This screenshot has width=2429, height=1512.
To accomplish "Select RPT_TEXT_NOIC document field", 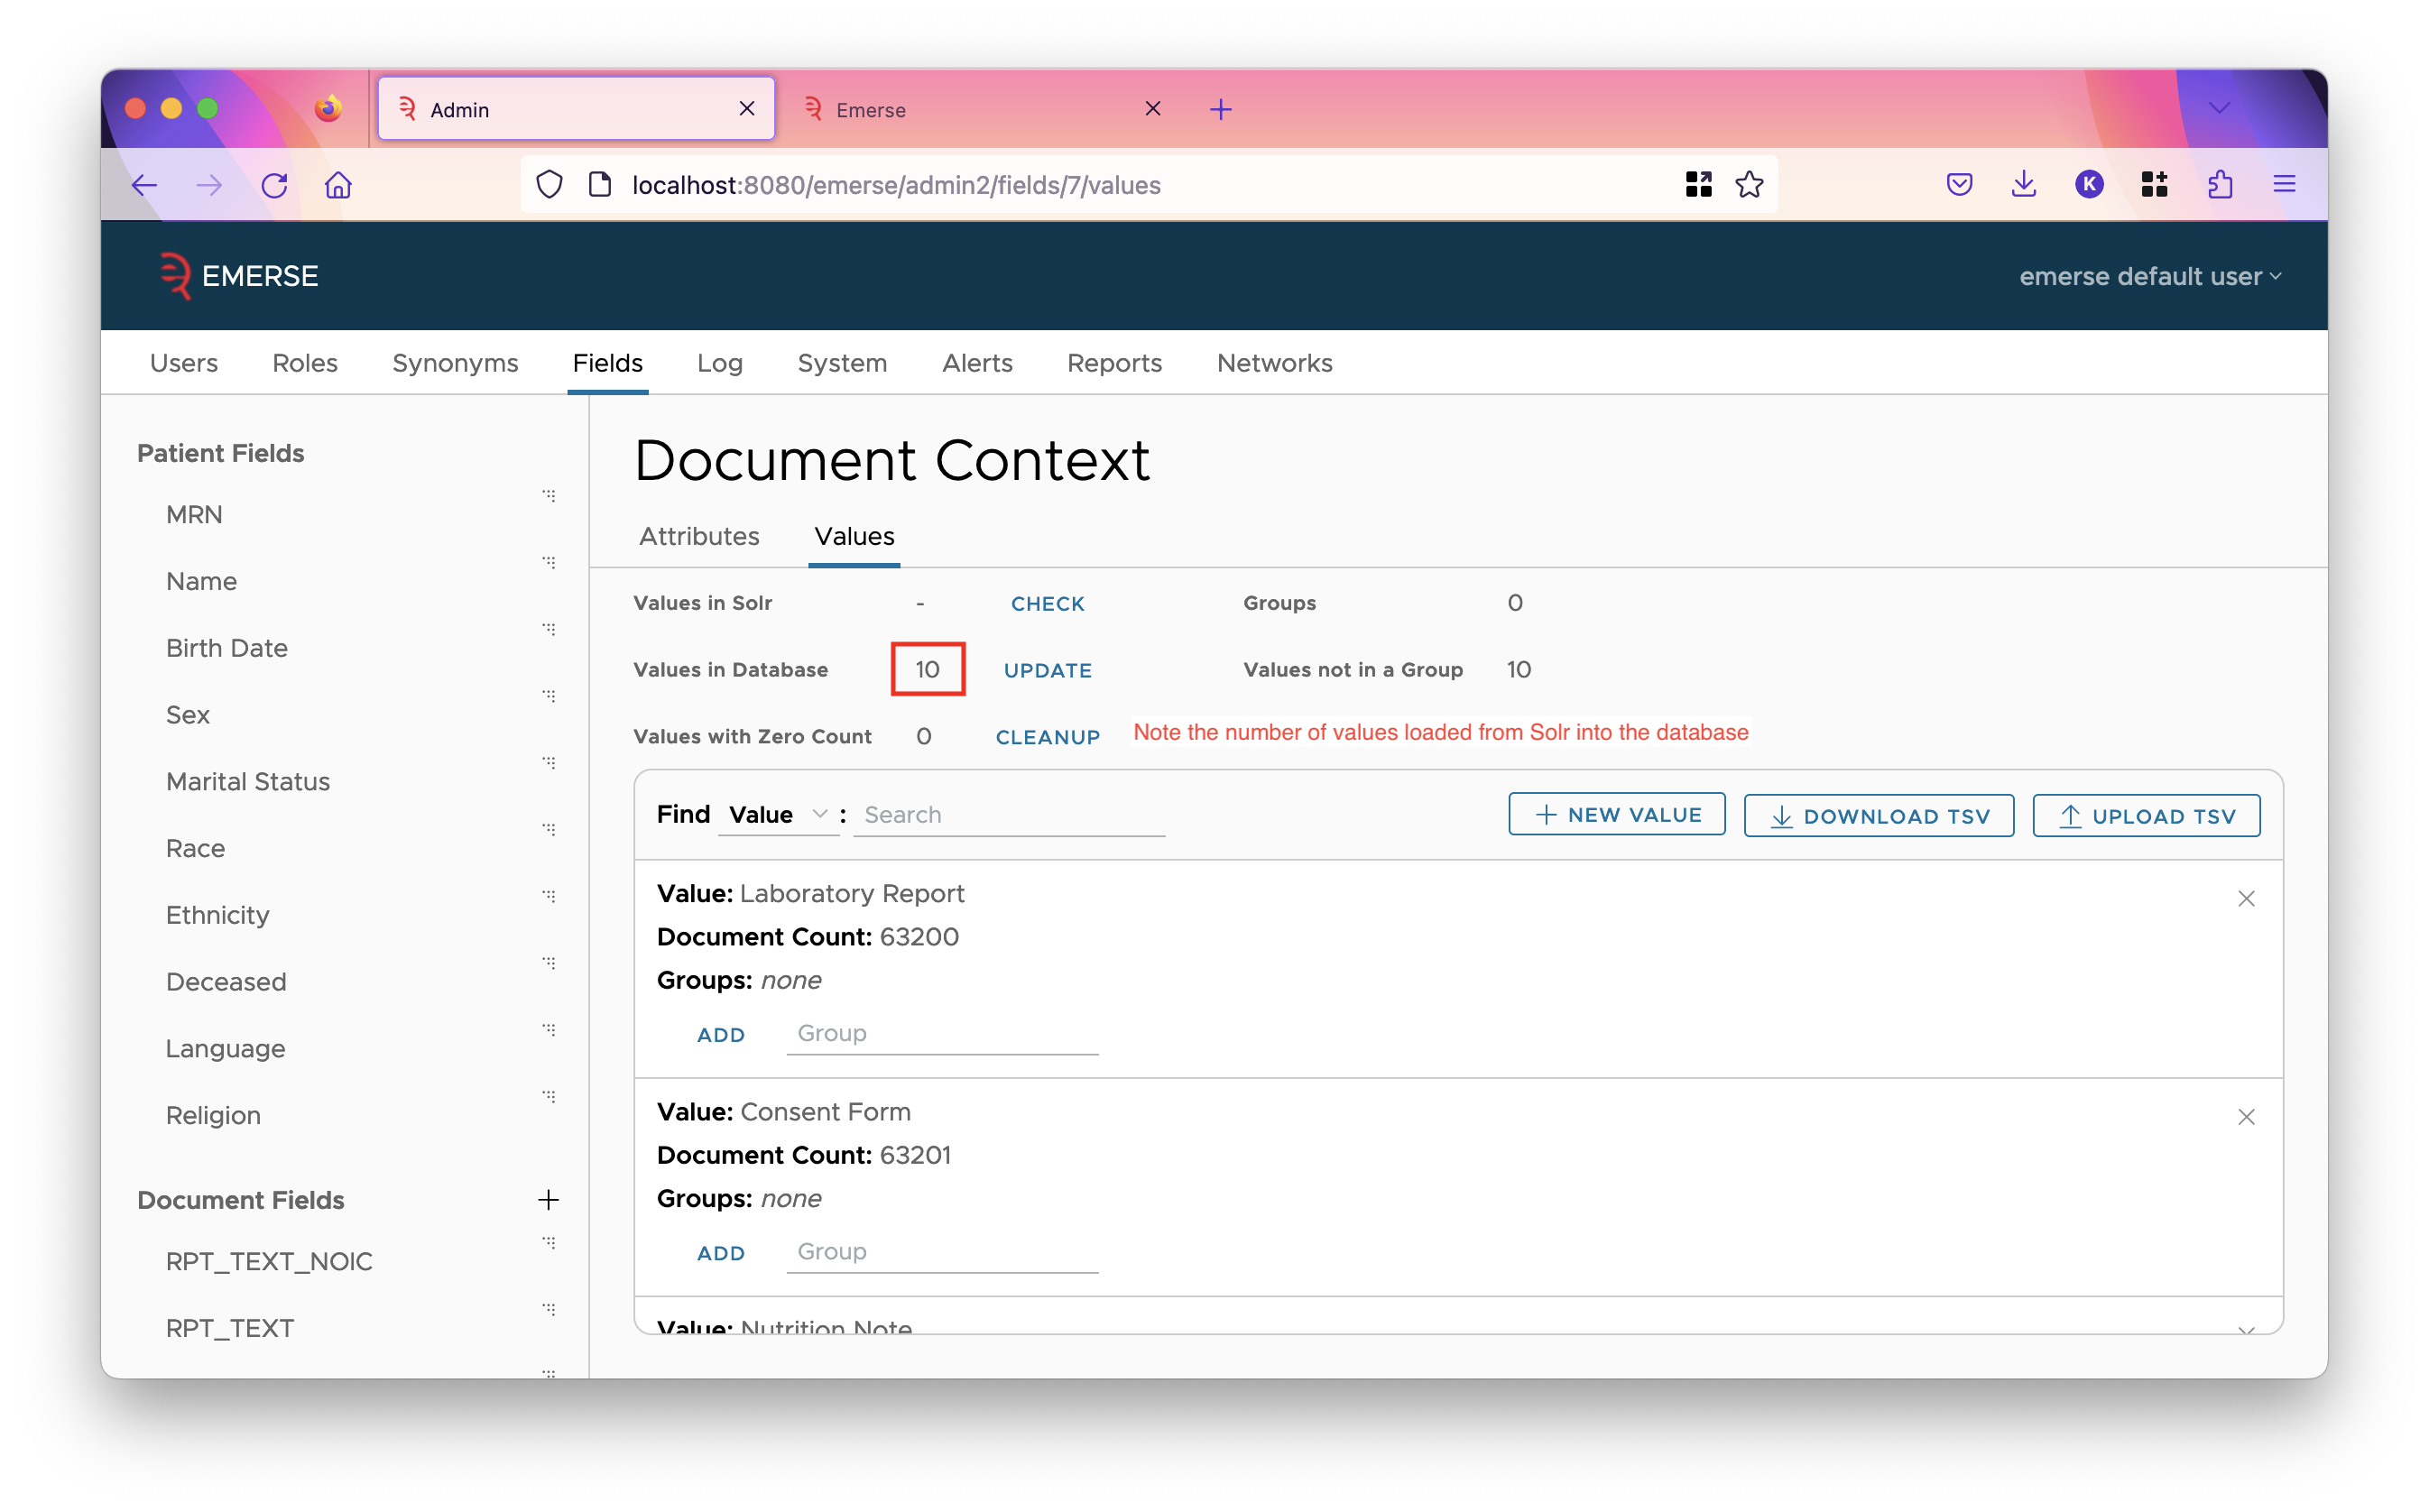I will click(269, 1262).
